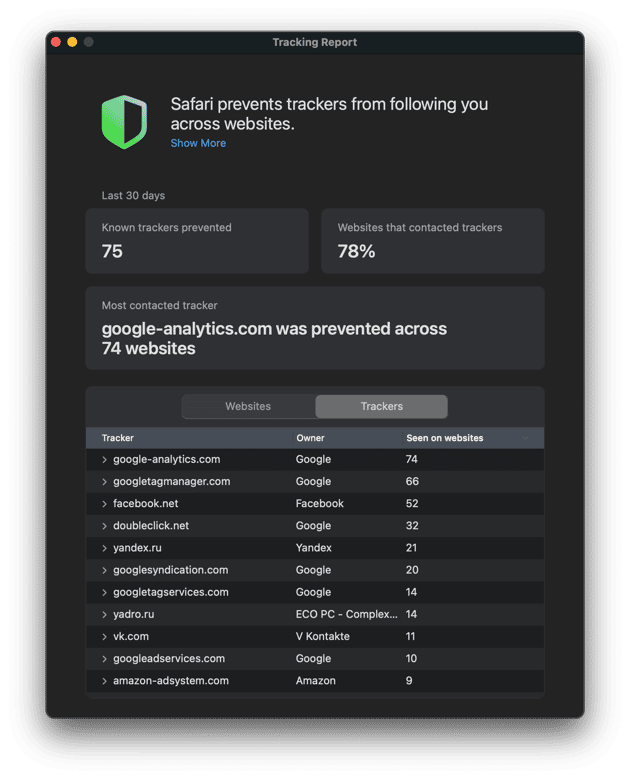Expand doubleclick.net disclosure chevron
Viewport: 630px width, 779px height.
click(x=104, y=526)
